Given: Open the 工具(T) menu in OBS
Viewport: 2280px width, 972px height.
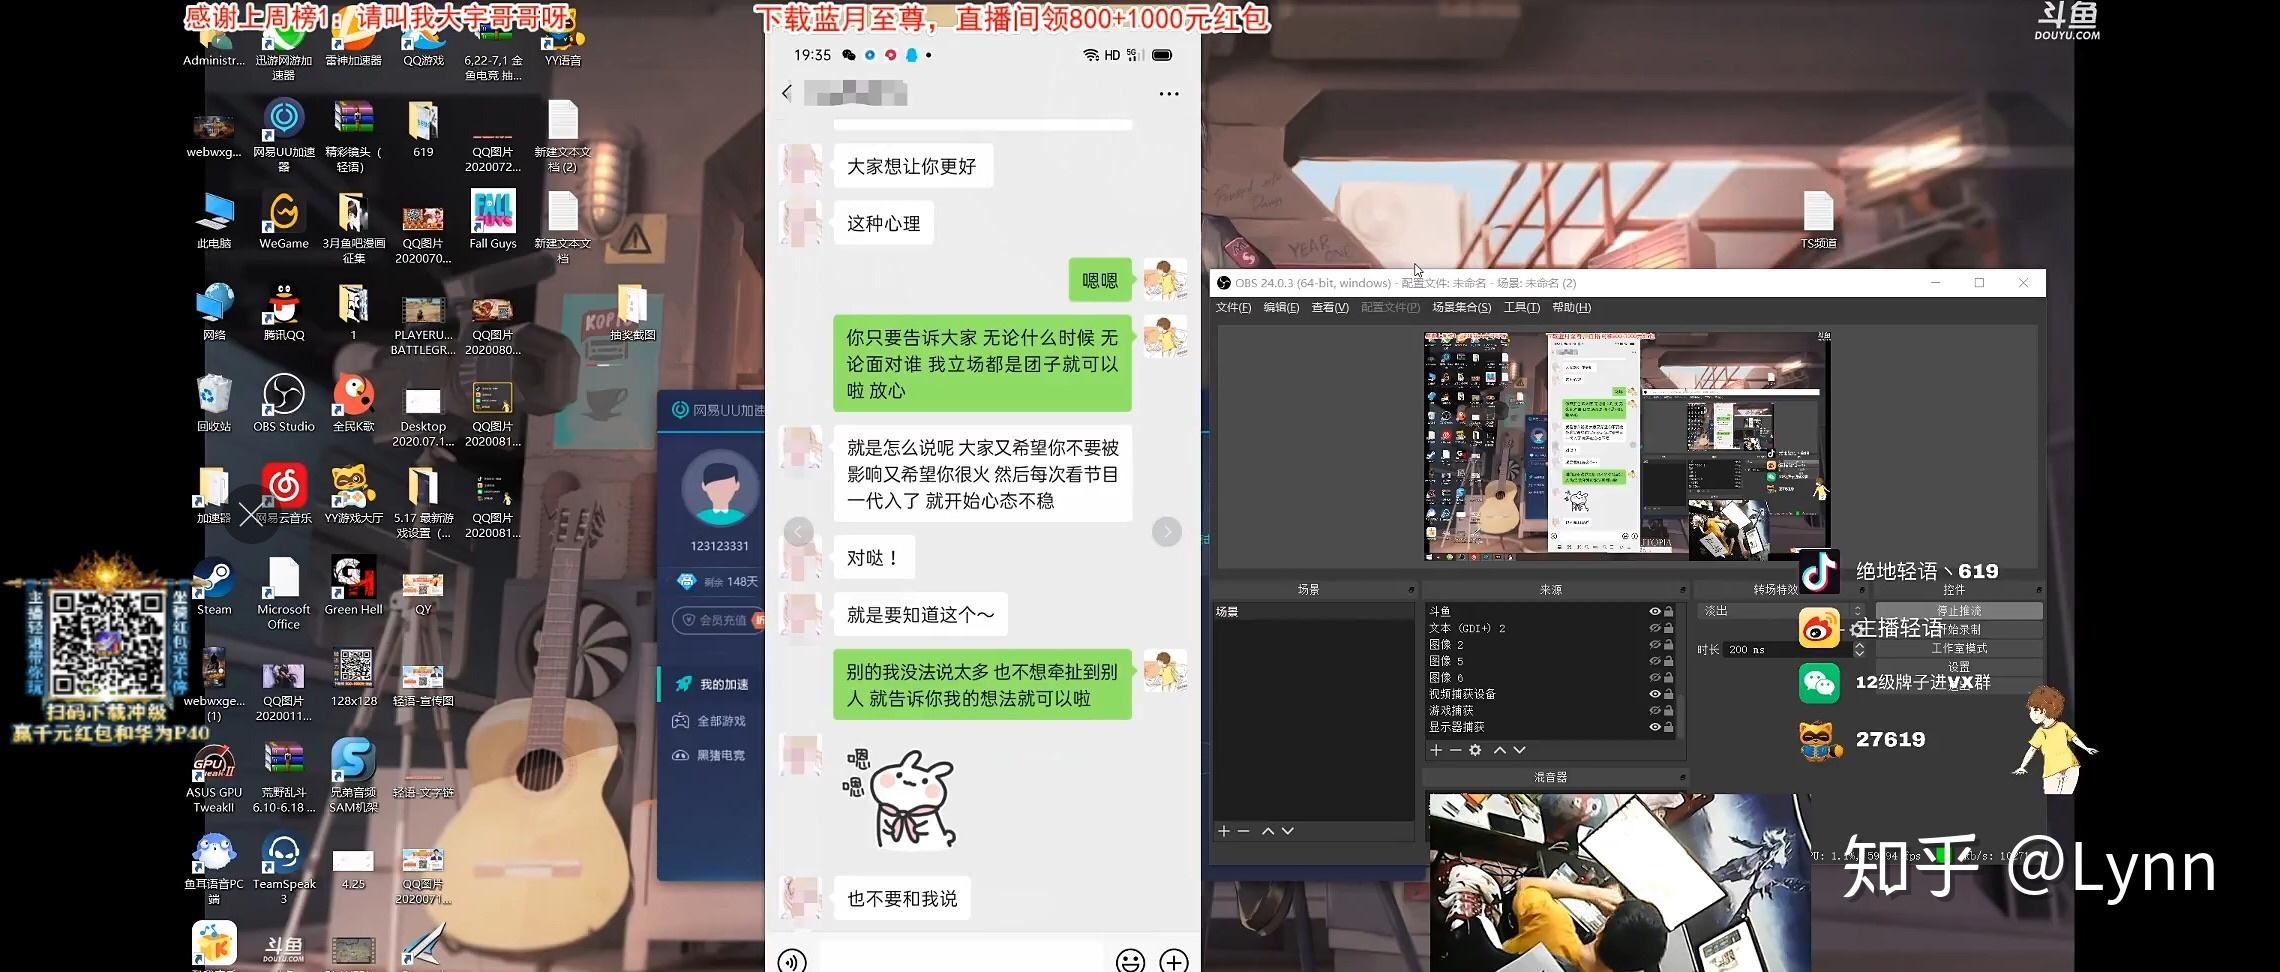Looking at the screenshot, I should [1521, 307].
